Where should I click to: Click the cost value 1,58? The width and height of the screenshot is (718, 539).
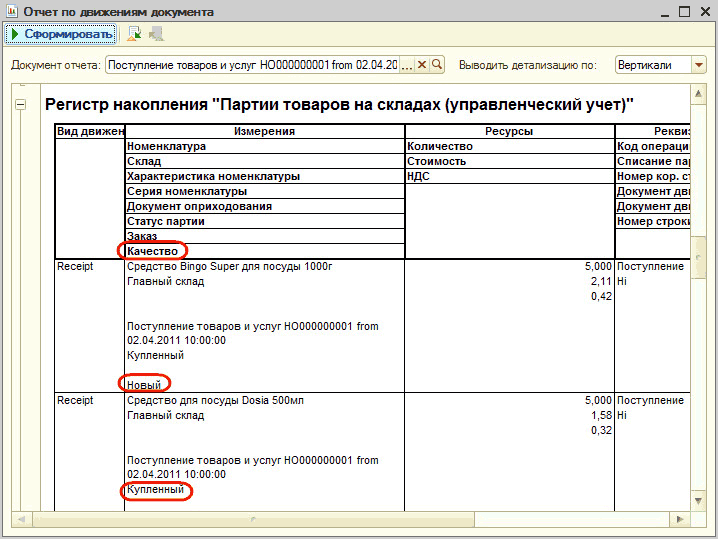click(x=601, y=416)
